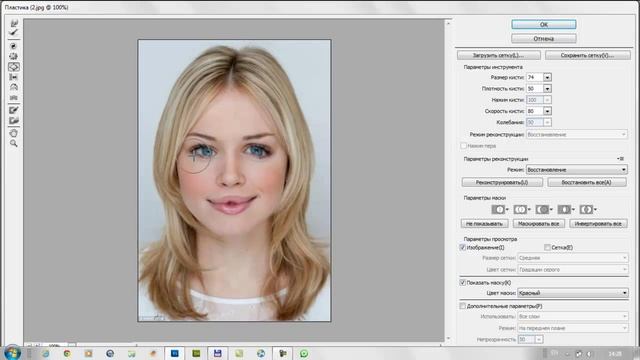
Task: Switch to Photoshop in the taskbar
Action: coord(175,353)
